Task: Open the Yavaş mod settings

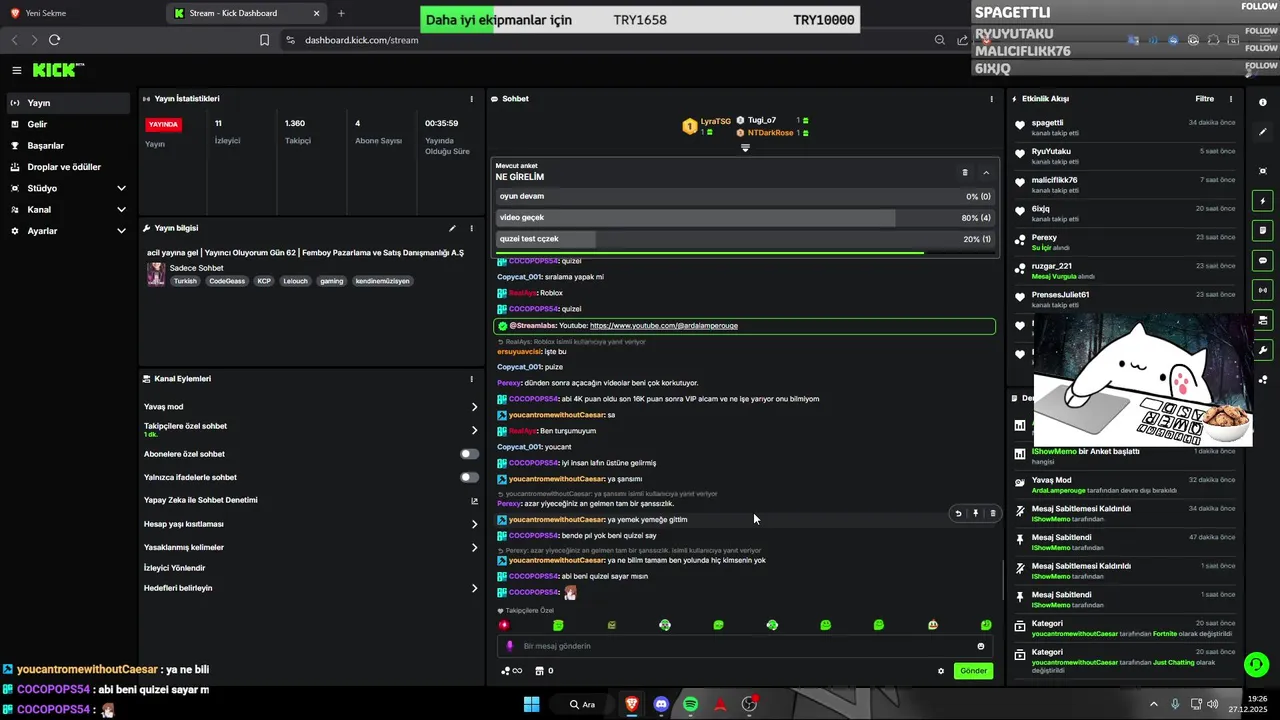Action: pos(311,407)
